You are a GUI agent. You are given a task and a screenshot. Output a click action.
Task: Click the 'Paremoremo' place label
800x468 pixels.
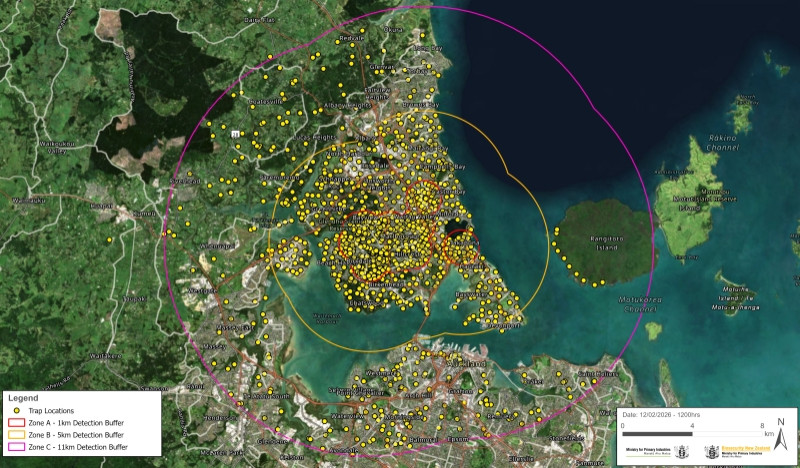coord(279,178)
